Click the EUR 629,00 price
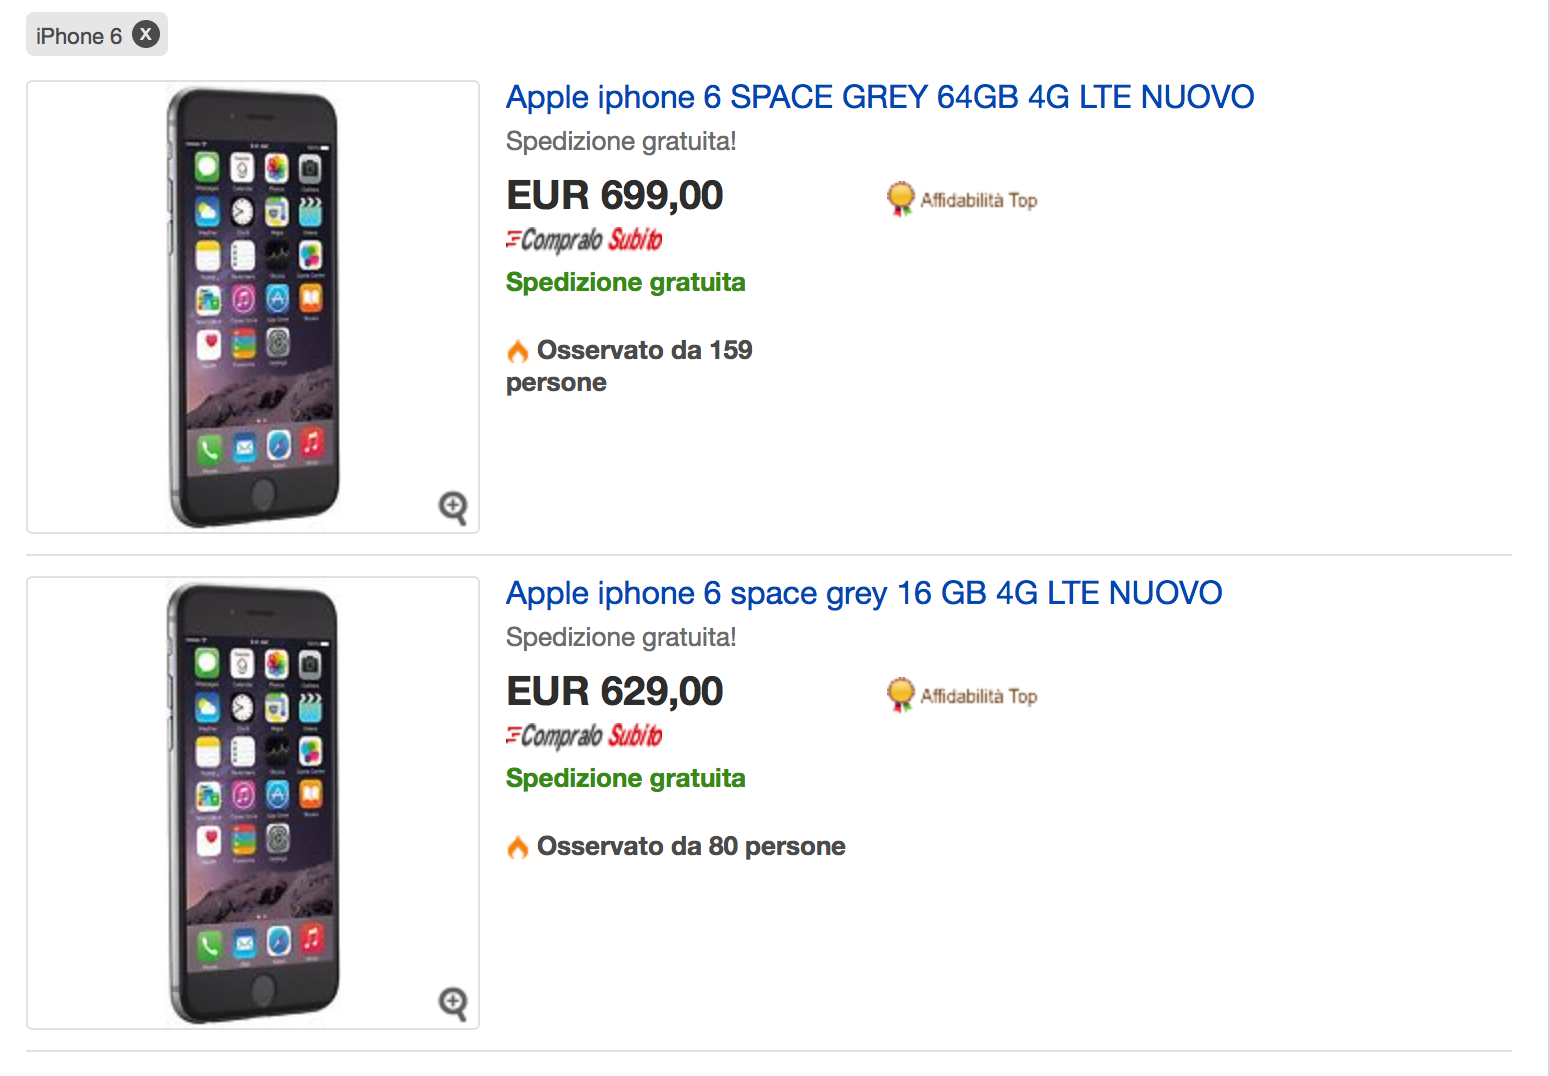The width and height of the screenshot is (1550, 1076). [614, 691]
